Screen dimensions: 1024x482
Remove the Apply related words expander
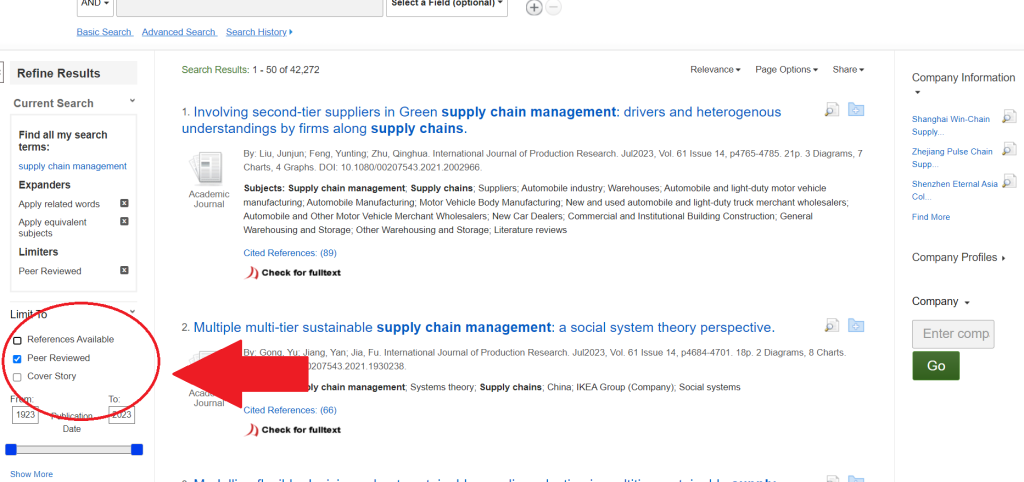click(124, 203)
